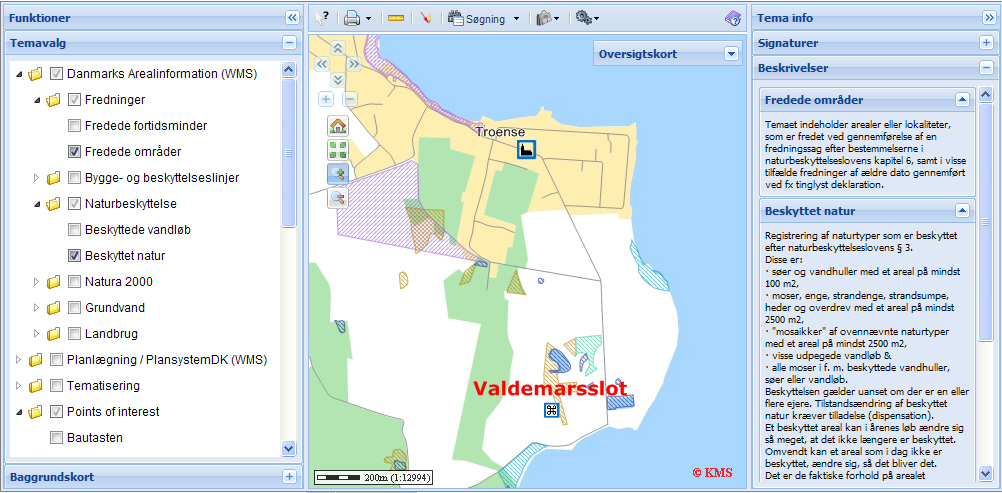This screenshot has height=493, width=1002.
Task: Collapse the Tema info right panel
Action: [x=989, y=18]
